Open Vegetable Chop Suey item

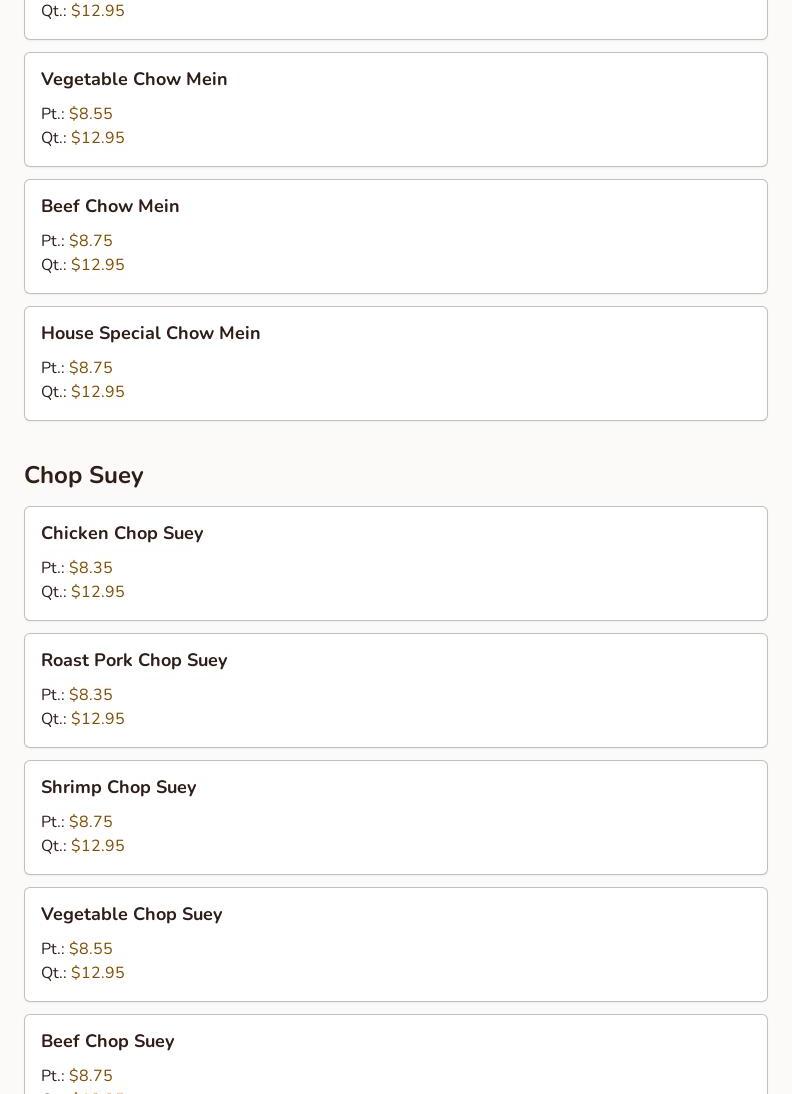click(x=396, y=945)
